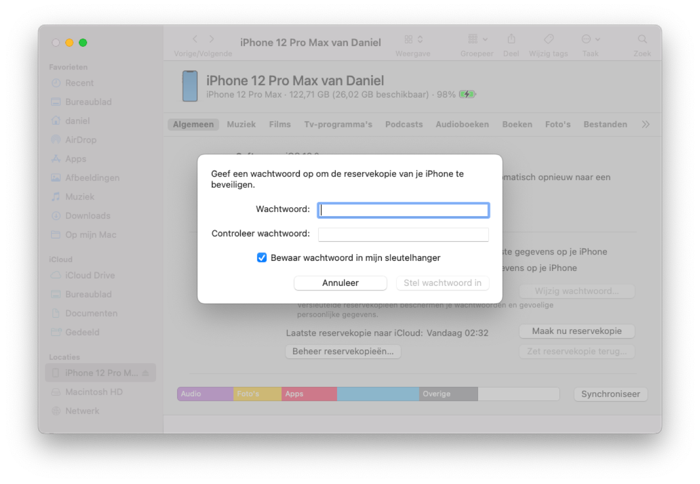700x484 pixels.
Task: Open the Weergave view icon
Action: pyautogui.click(x=408, y=39)
